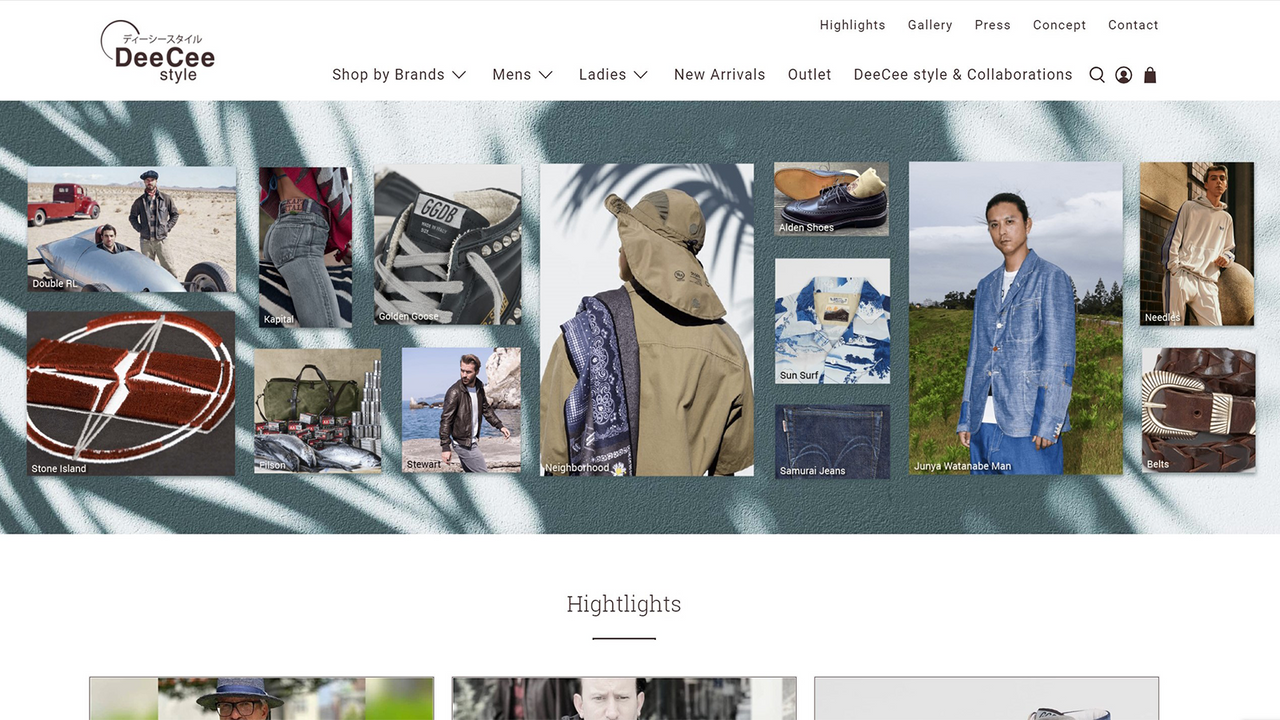Open the Press link

tap(993, 25)
